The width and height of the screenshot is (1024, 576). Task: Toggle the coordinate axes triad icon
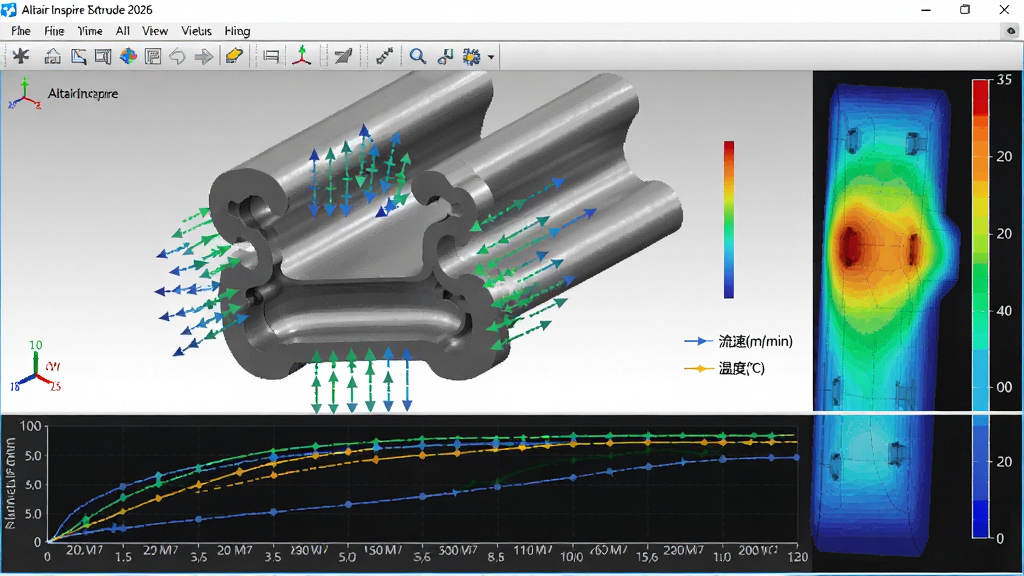tap(301, 56)
